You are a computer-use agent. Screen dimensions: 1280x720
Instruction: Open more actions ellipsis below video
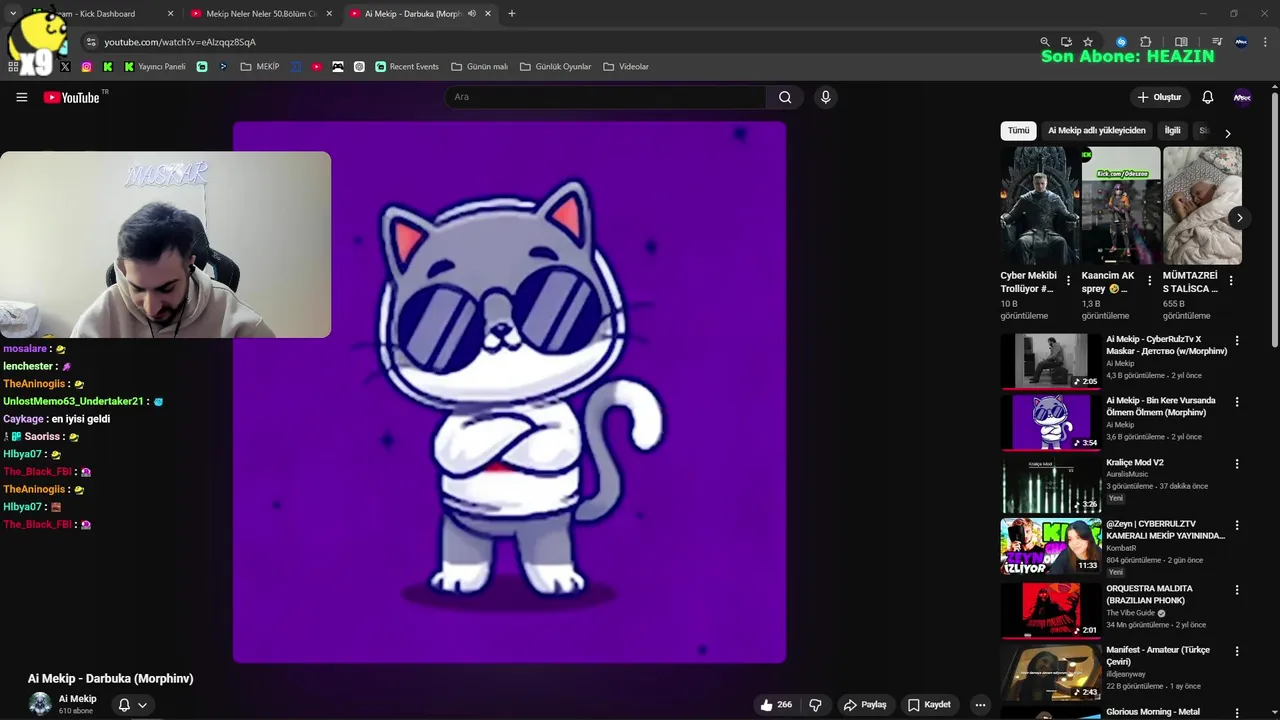pyautogui.click(x=980, y=704)
